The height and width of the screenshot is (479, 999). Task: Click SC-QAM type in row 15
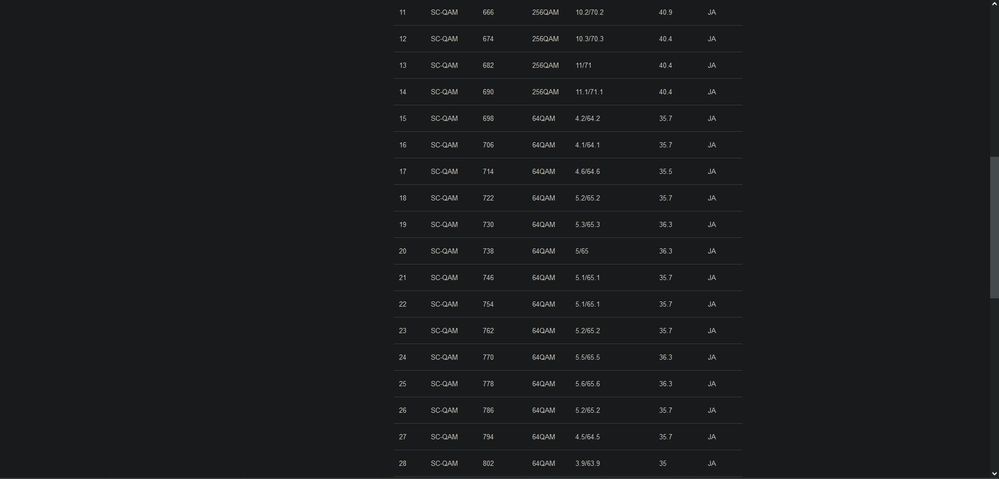click(x=444, y=118)
